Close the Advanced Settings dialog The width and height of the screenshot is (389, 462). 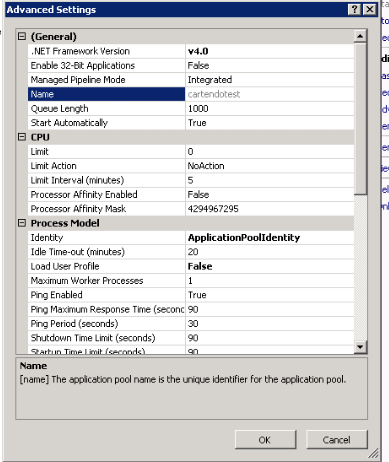[369, 9]
